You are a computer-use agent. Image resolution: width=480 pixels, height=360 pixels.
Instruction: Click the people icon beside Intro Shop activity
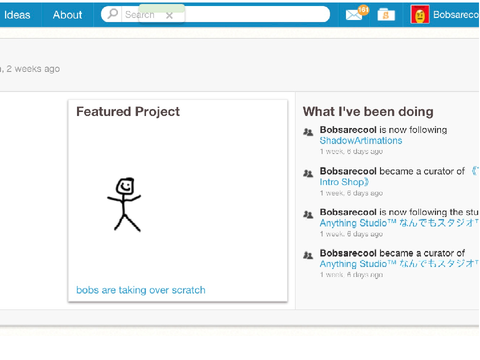[308, 173]
